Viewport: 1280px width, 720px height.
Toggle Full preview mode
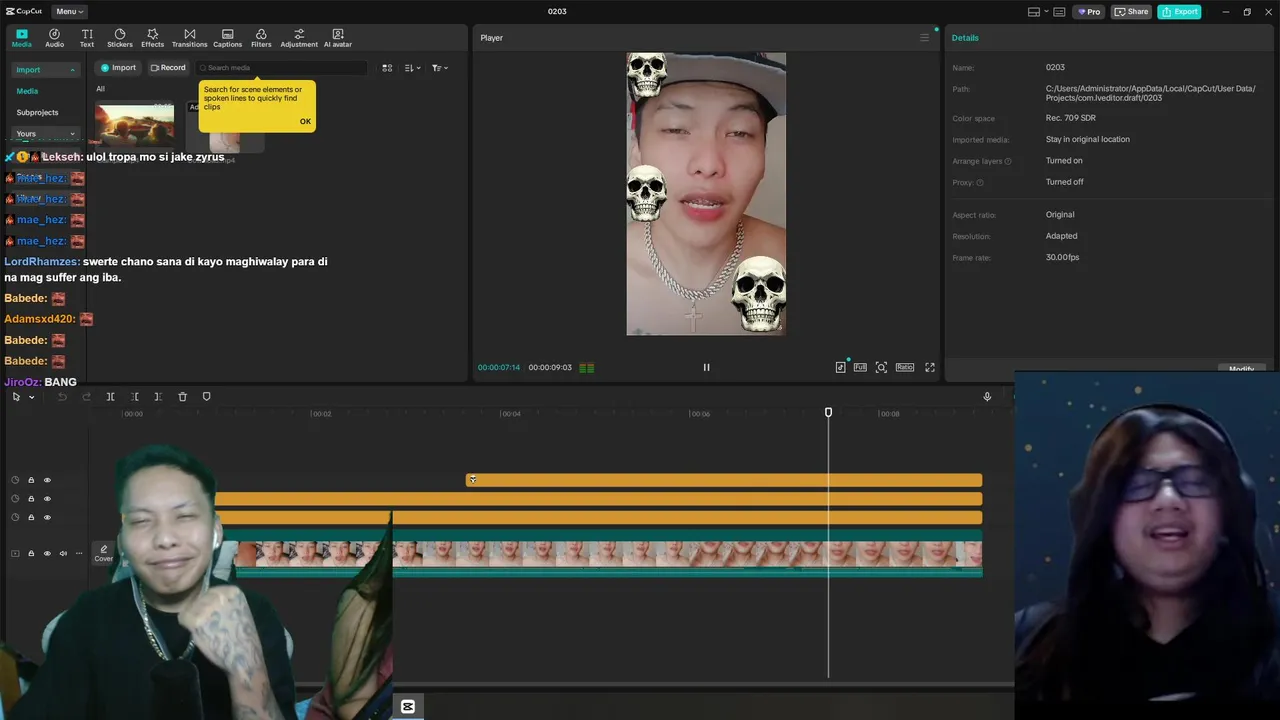[860, 367]
